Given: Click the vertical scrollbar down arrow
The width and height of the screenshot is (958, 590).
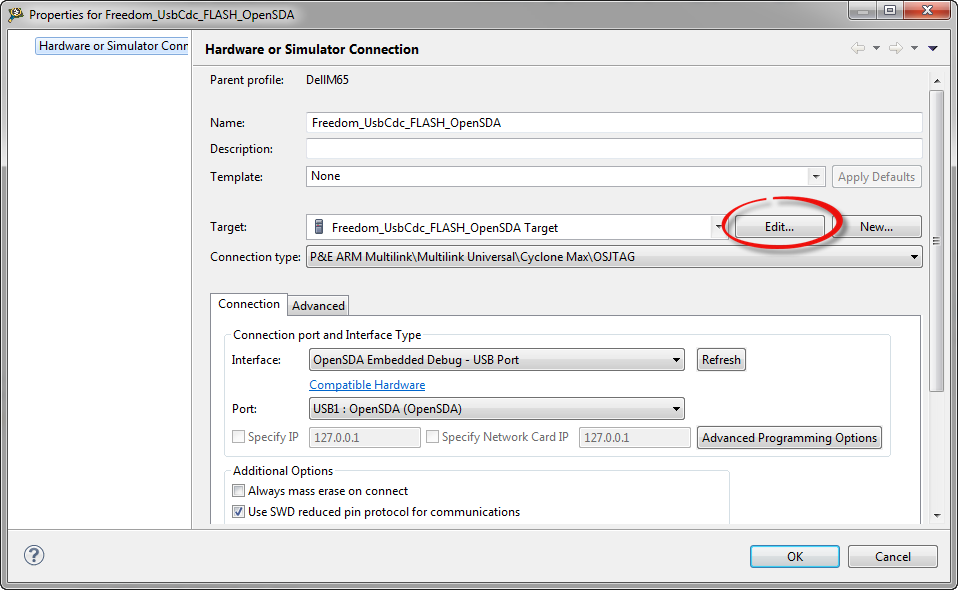Looking at the screenshot, I should pyautogui.click(x=936, y=515).
